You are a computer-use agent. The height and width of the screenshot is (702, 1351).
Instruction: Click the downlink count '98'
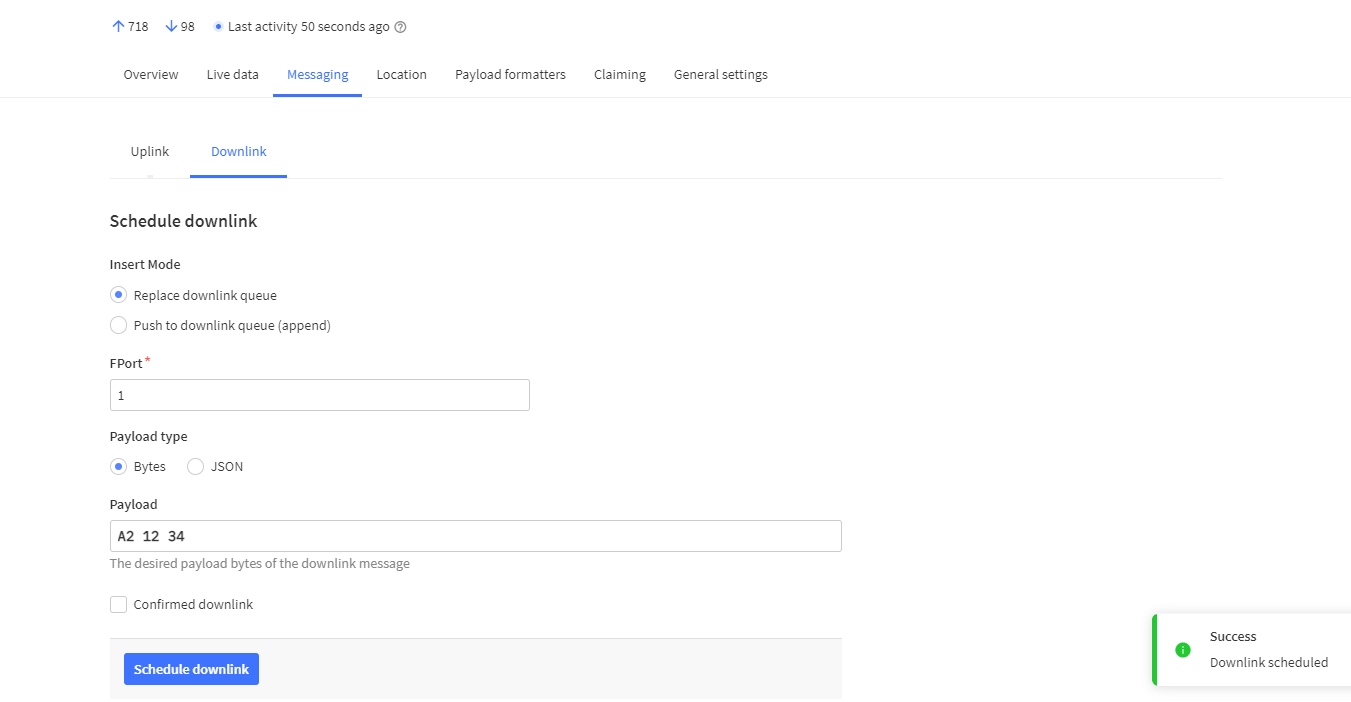pos(188,27)
